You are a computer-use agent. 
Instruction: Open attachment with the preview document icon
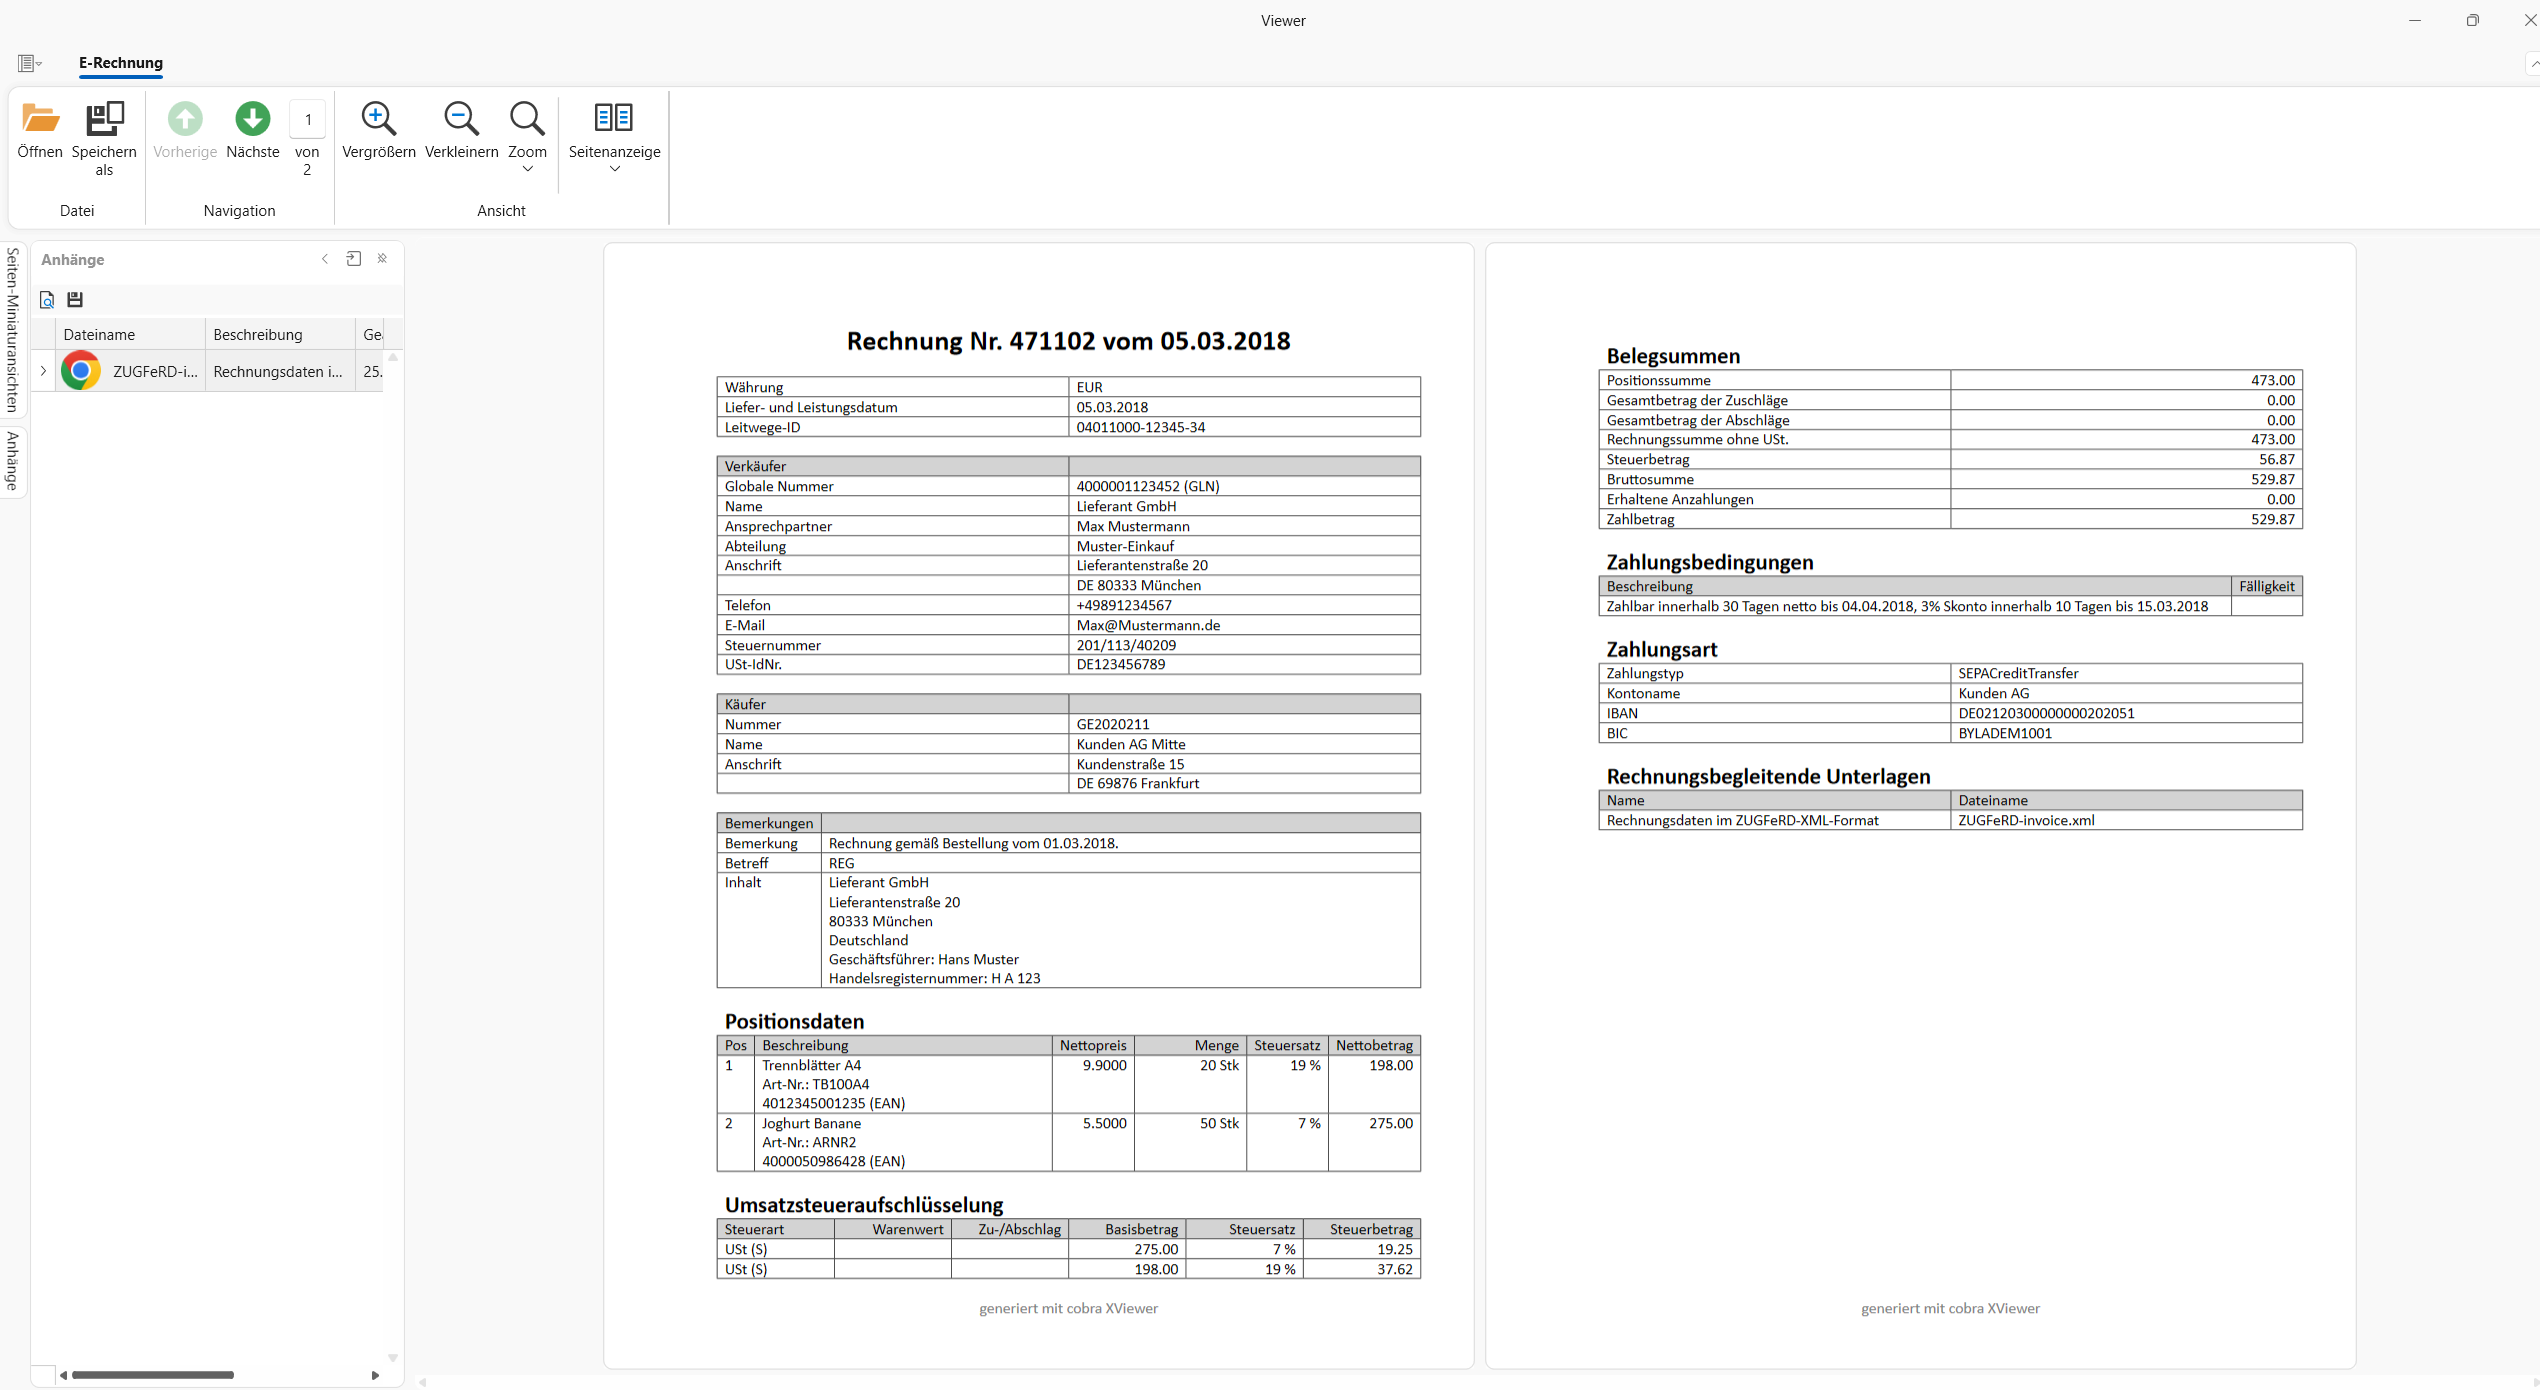point(47,300)
